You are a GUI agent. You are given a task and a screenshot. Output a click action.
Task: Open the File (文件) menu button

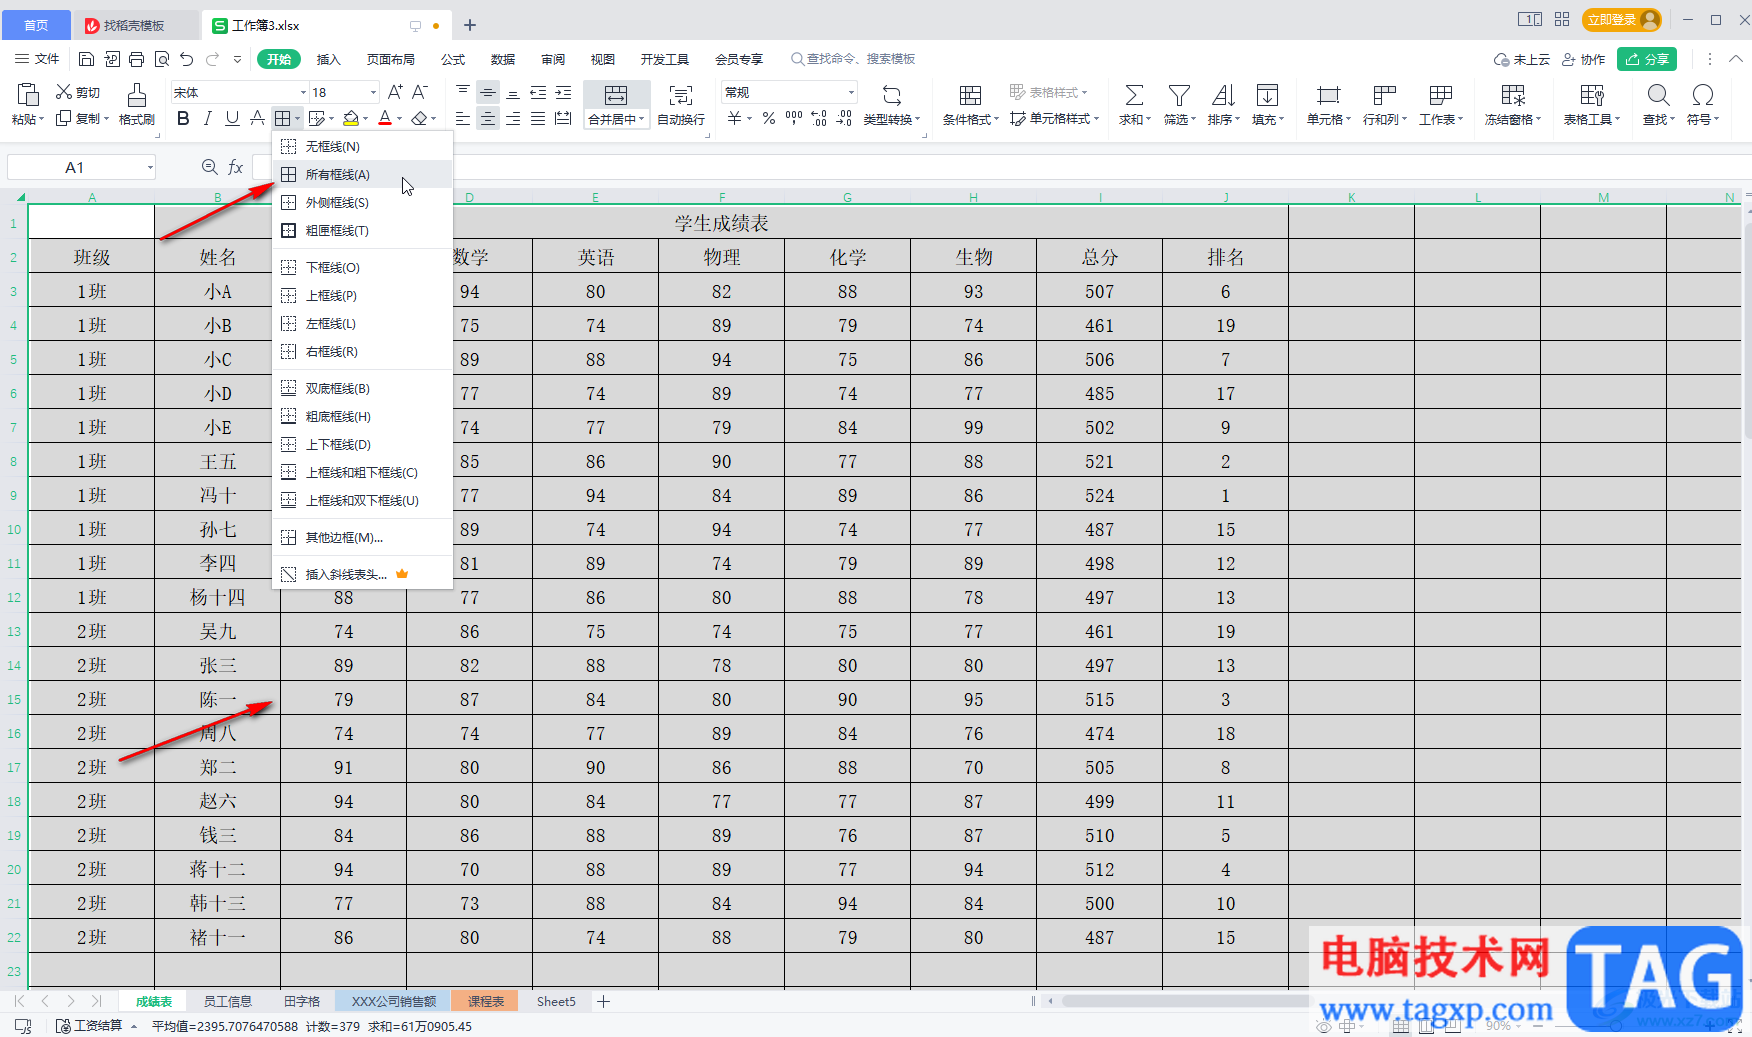(x=38, y=59)
